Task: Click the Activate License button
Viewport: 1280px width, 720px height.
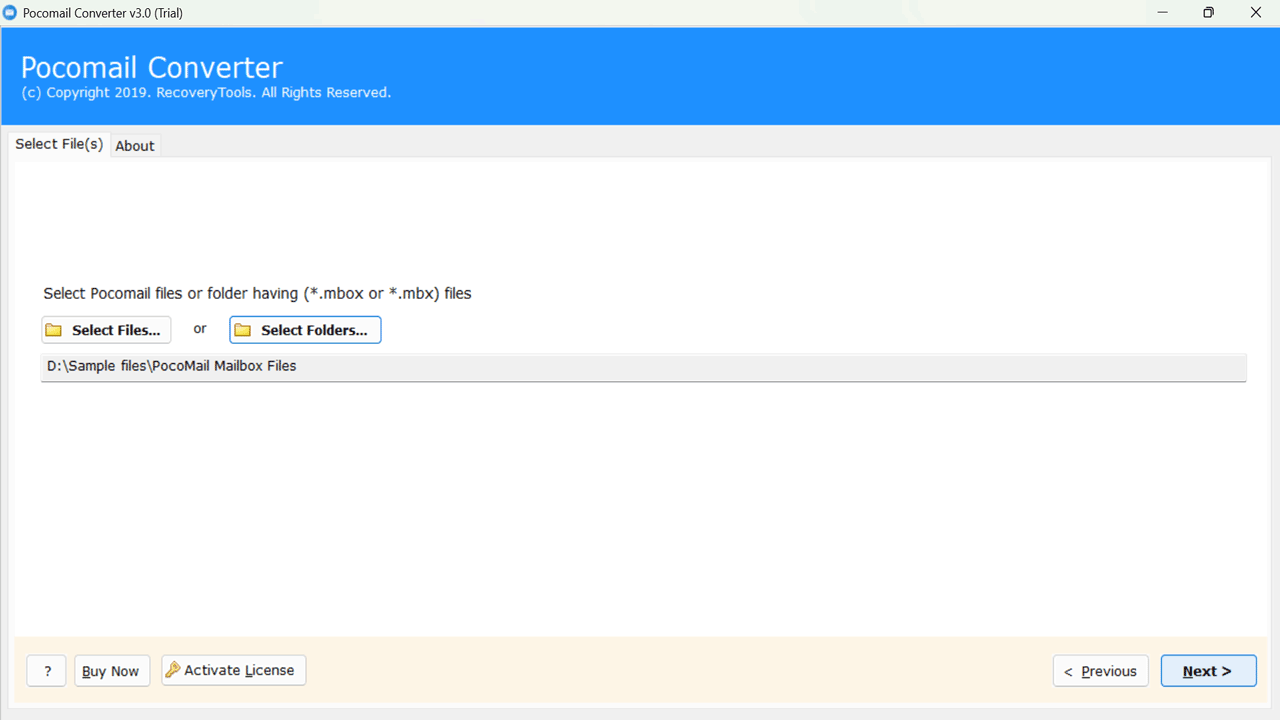Action: (233, 670)
